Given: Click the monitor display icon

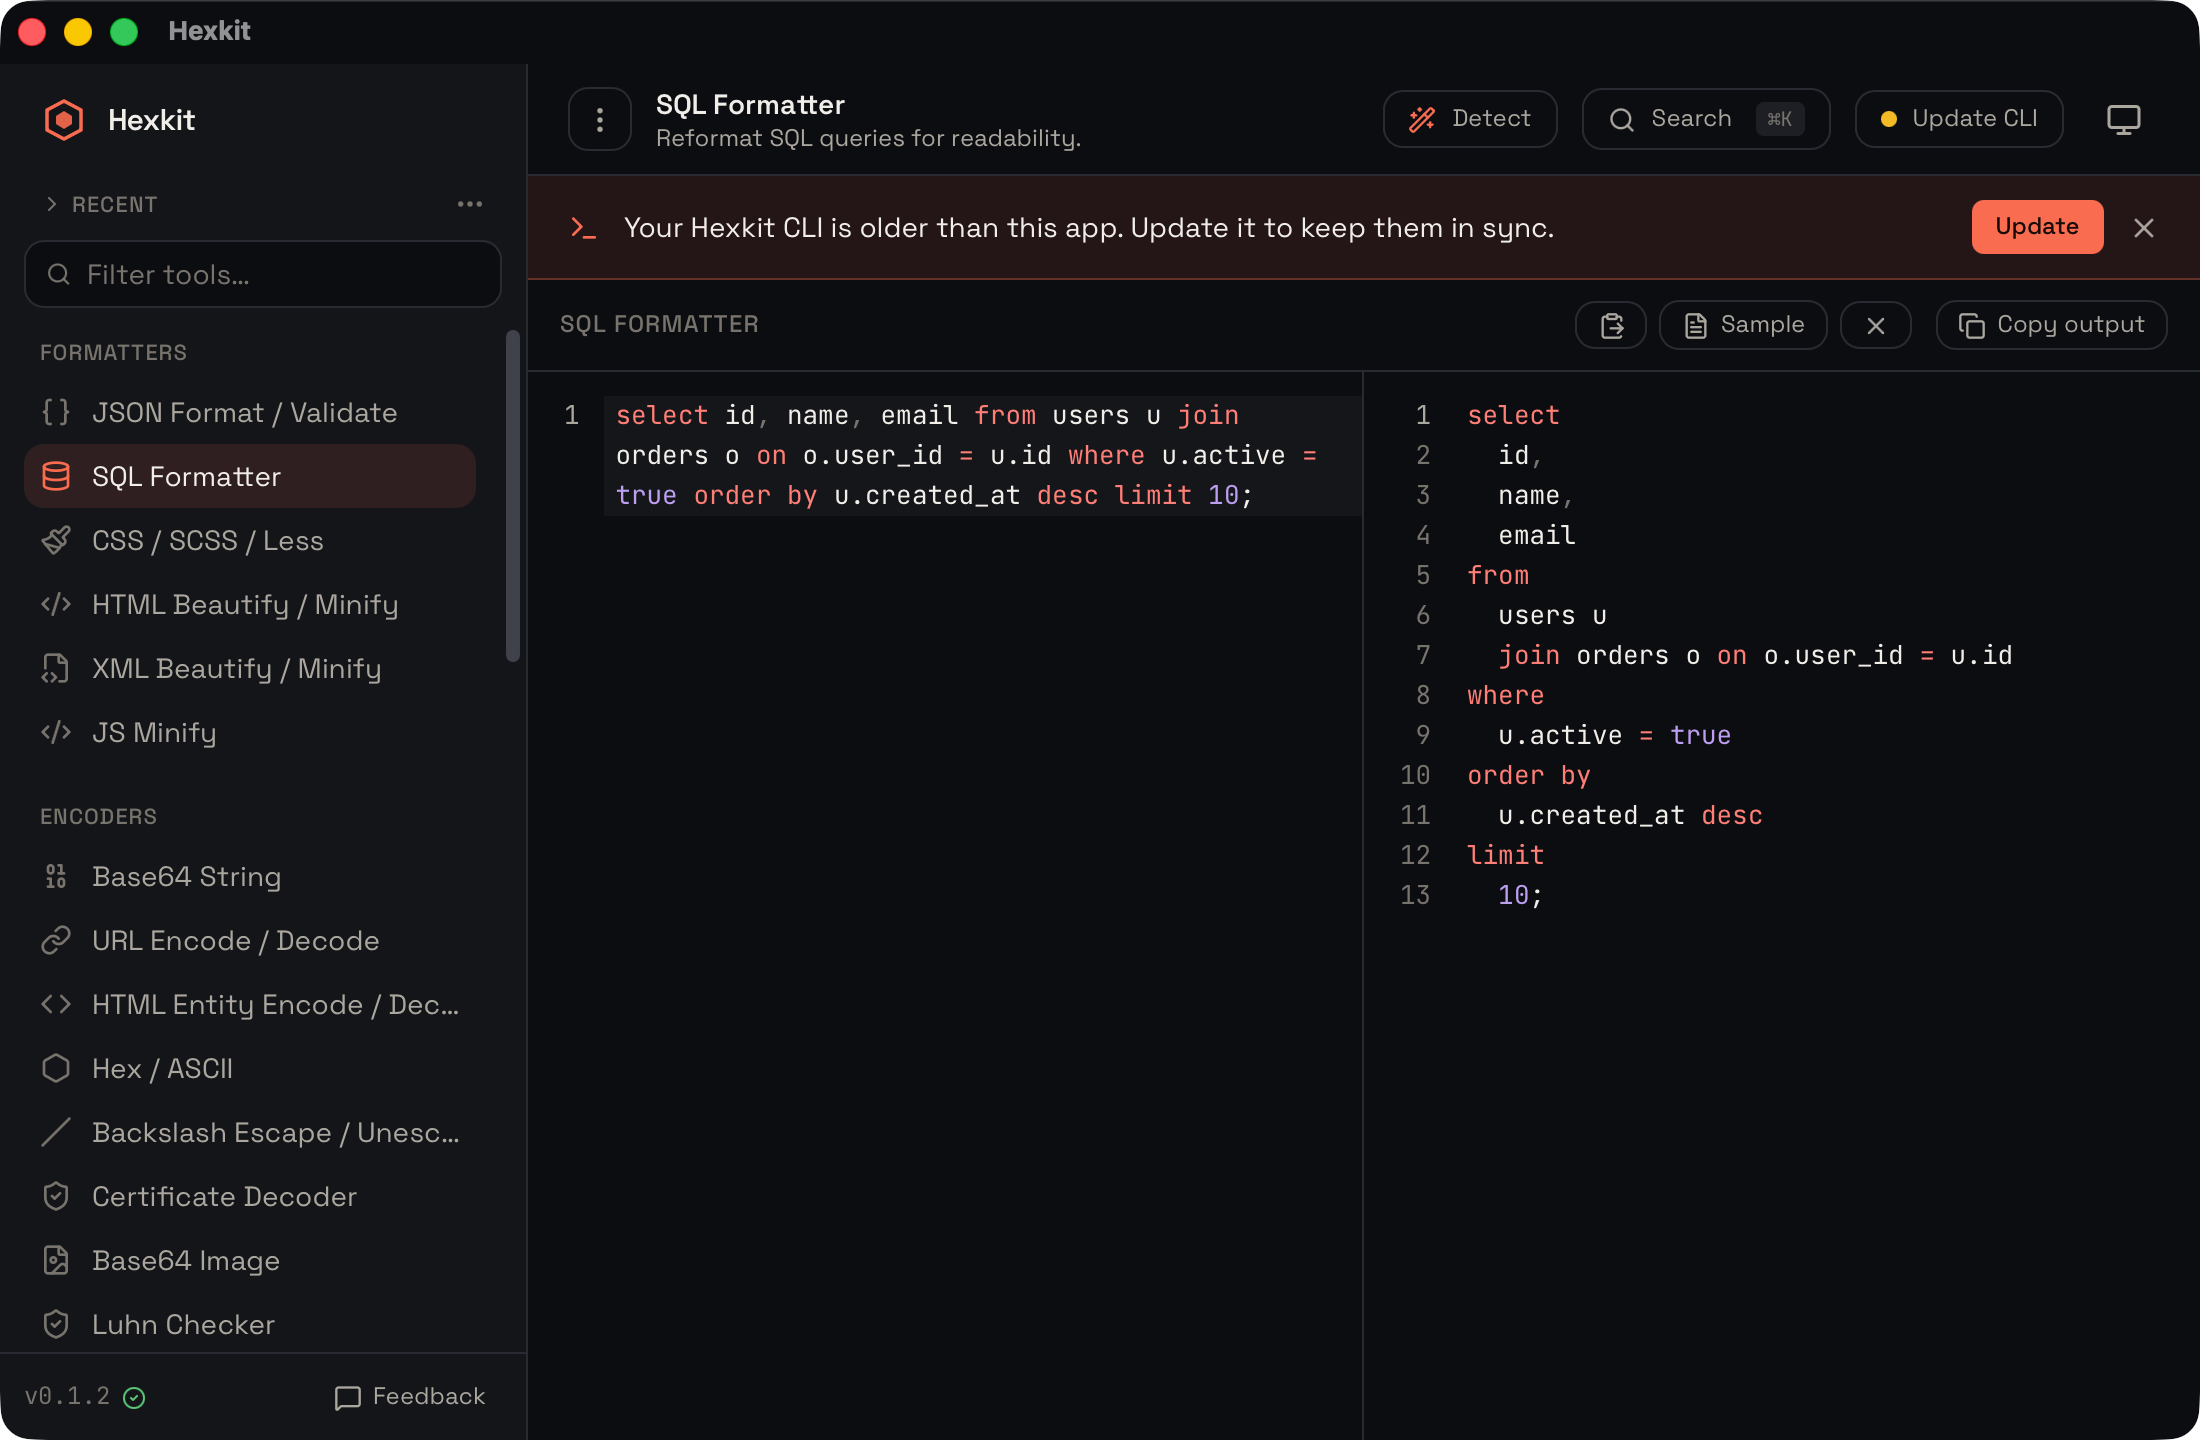Looking at the screenshot, I should [x=2124, y=119].
